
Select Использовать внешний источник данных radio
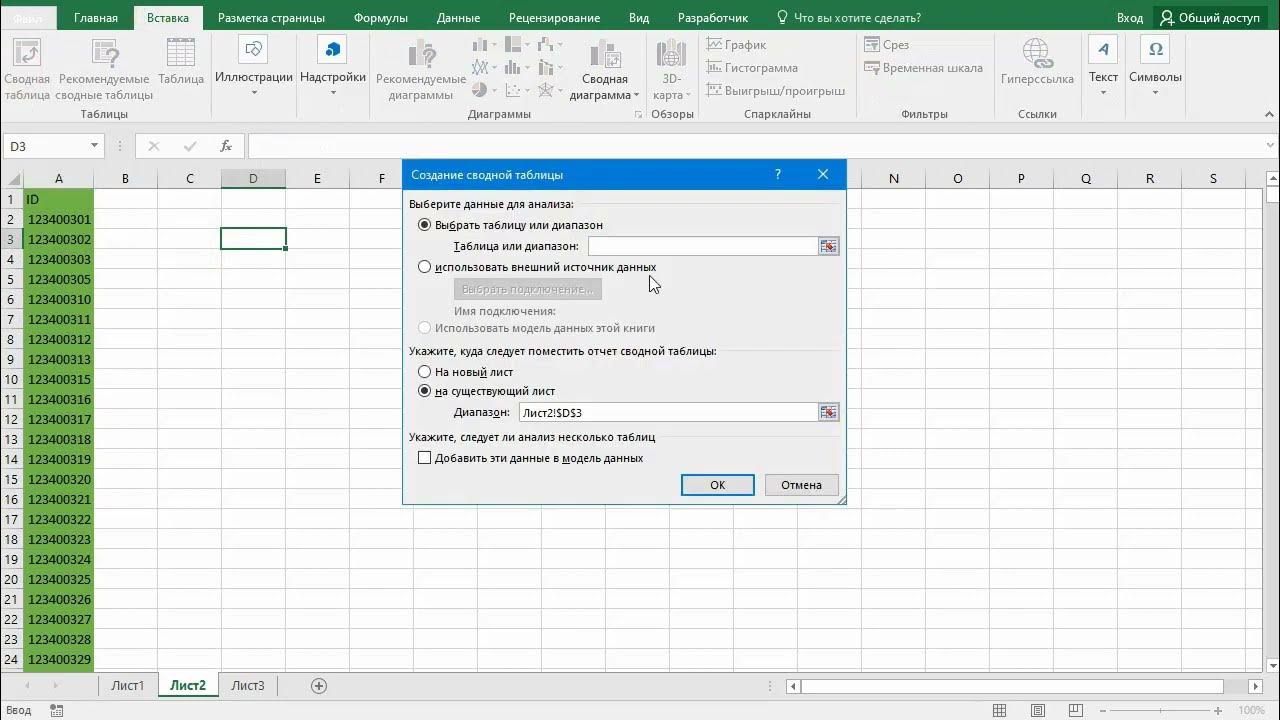(x=424, y=267)
